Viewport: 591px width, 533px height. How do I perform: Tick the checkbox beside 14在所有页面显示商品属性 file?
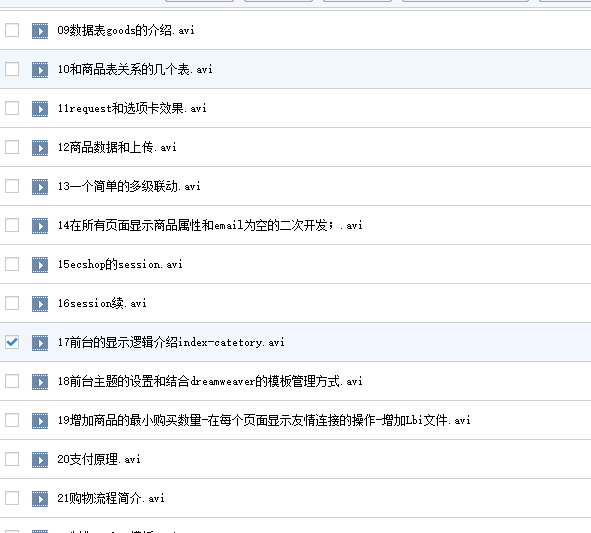(x=12, y=225)
